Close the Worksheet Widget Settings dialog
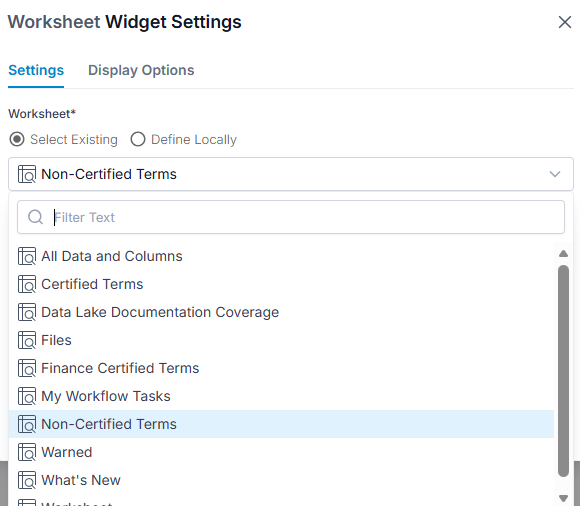This screenshot has width=580, height=506. pos(564,22)
